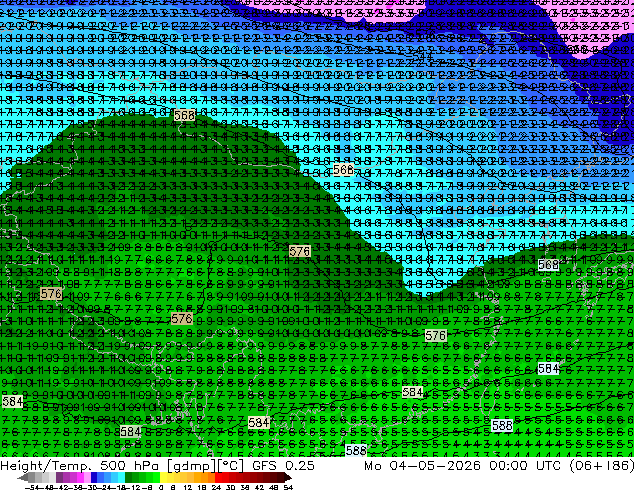The height and width of the screenshot is (490, 634).
Task: Click the (06+186) forecast hour label
Action: (x=601, y=465)
